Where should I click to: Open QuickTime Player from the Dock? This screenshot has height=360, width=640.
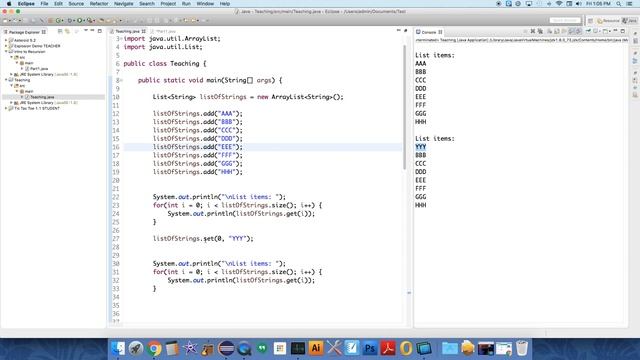tap(244, 348)
